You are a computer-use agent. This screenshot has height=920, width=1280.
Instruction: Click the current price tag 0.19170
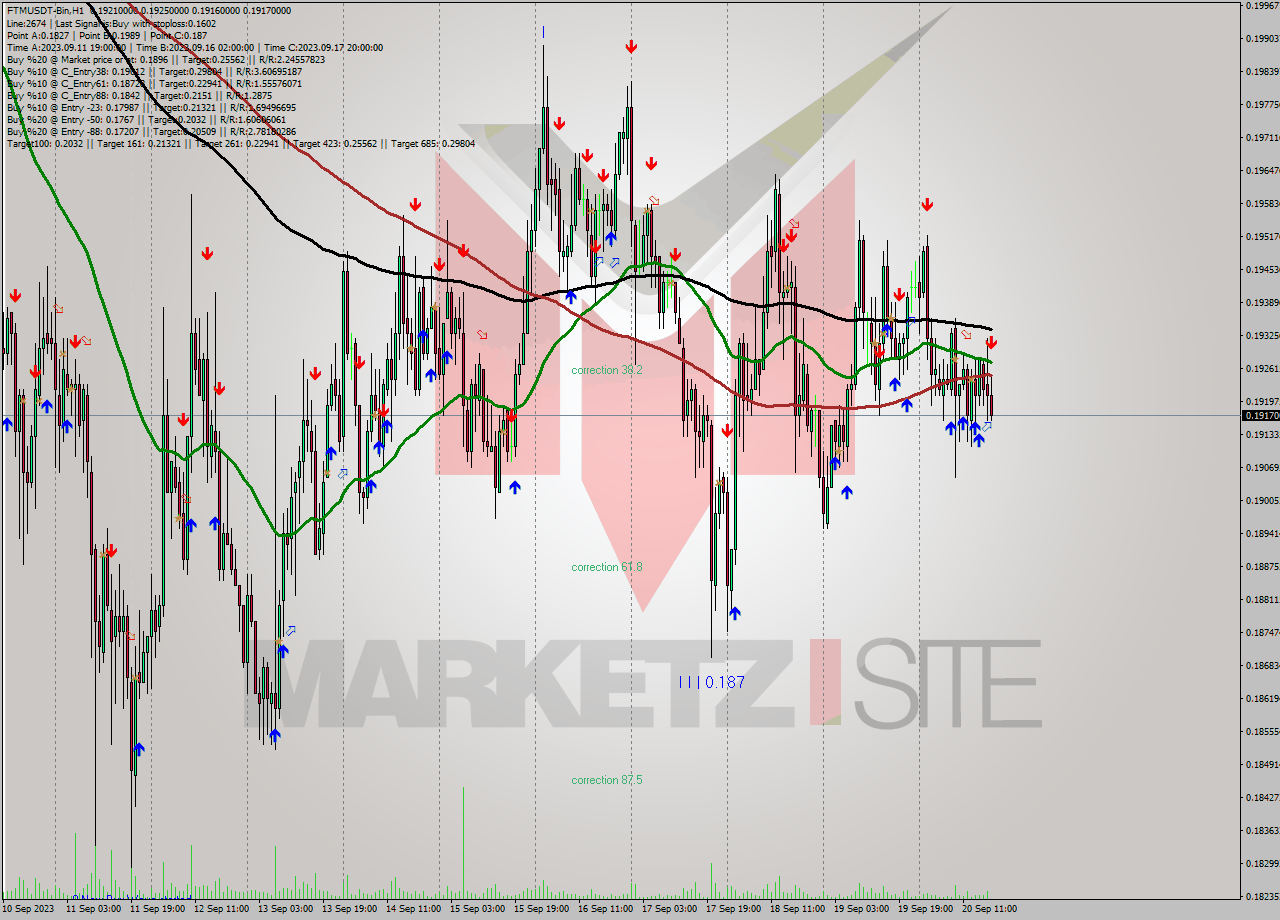click(x=1260, y=415)
